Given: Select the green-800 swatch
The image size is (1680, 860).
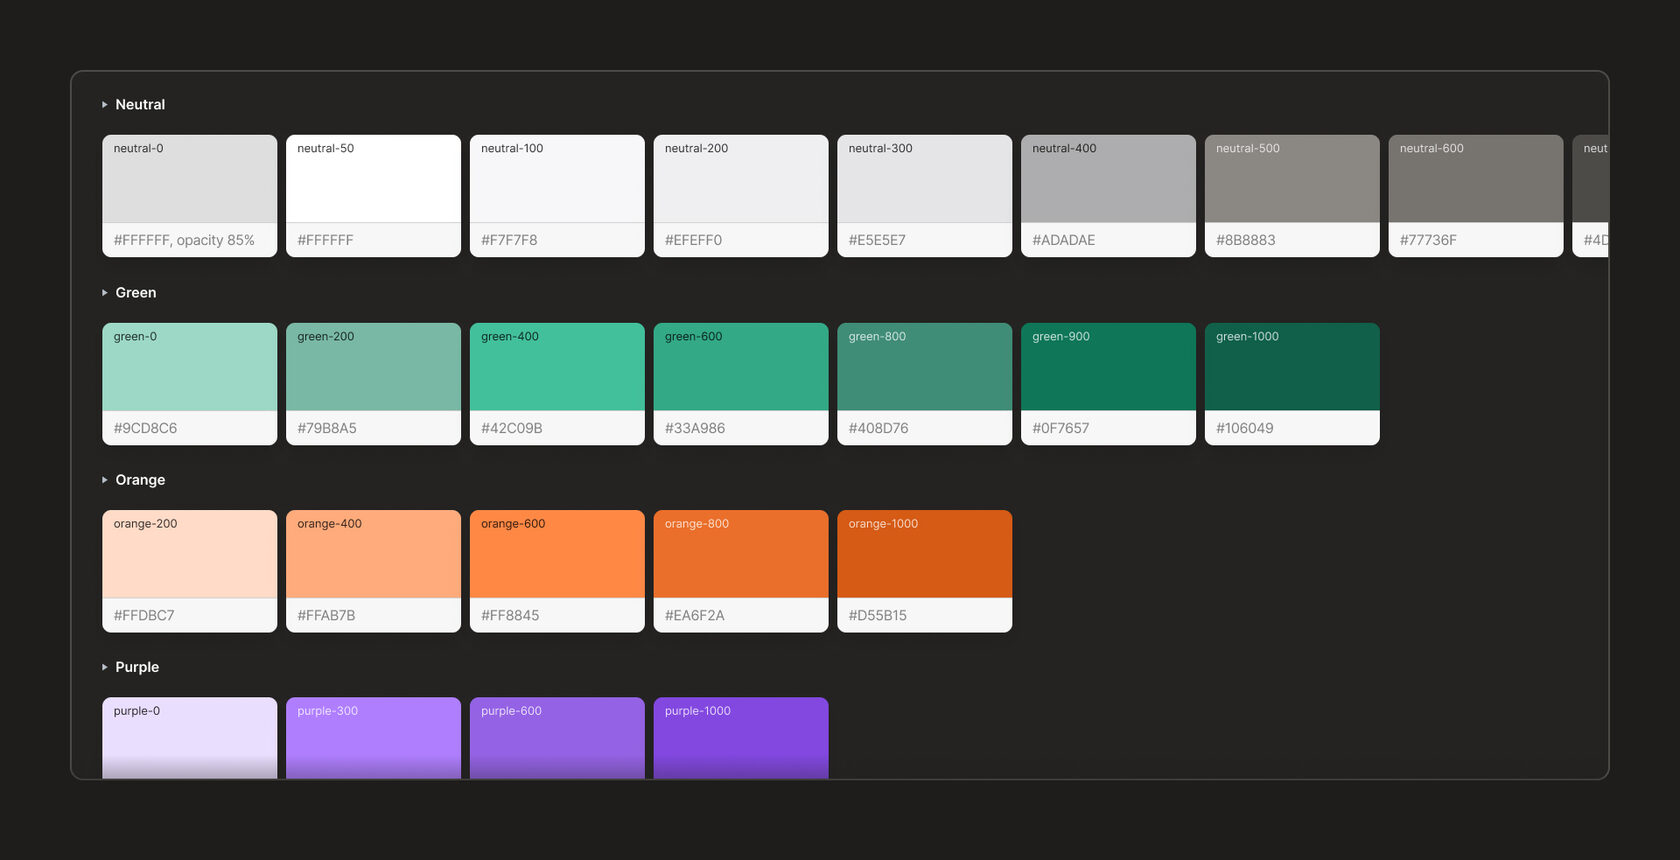Looking at the screenshot, I should (x=924, y=367).
